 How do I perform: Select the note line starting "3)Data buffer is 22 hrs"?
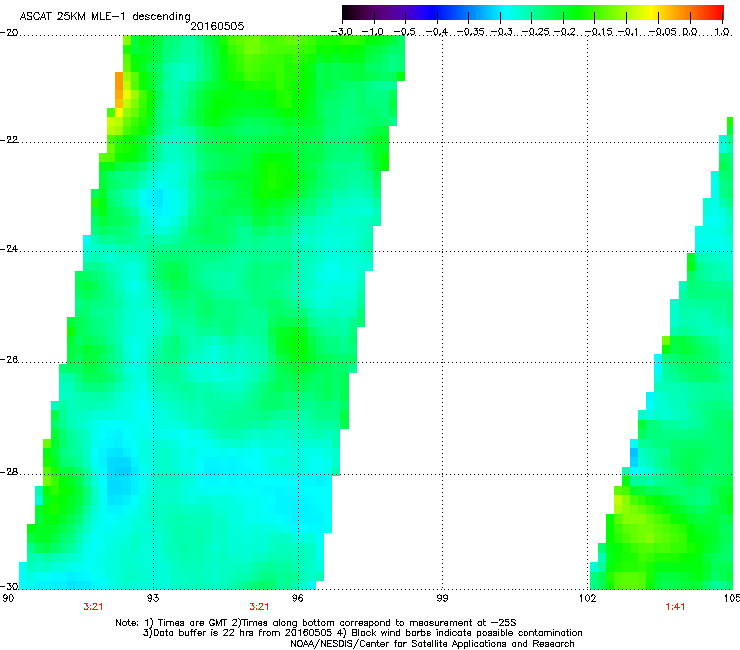click(x=362, y=633)
